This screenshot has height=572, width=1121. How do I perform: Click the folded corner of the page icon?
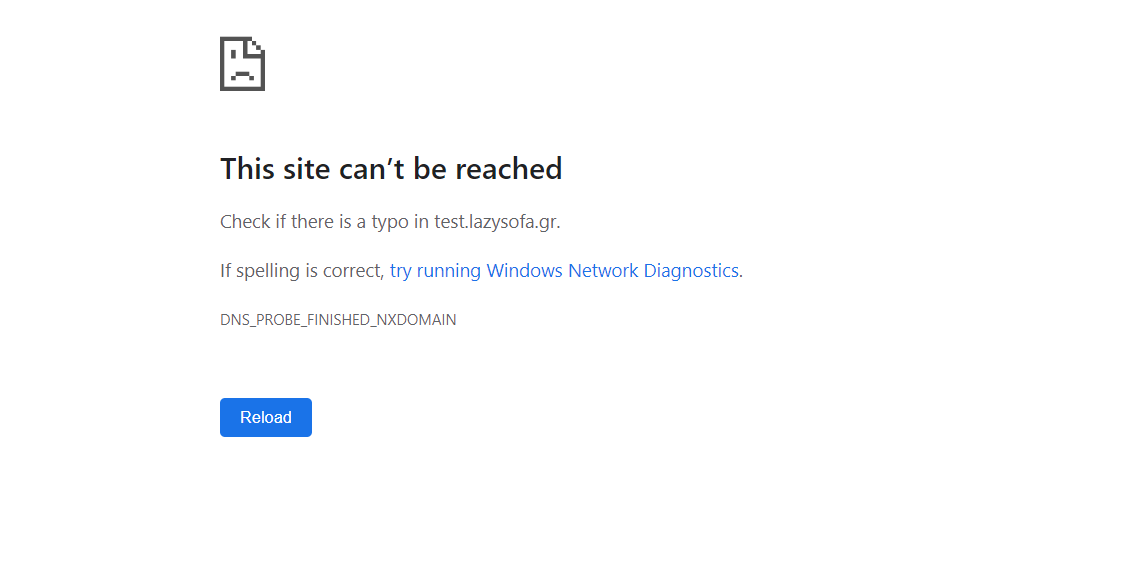[256, 46]
